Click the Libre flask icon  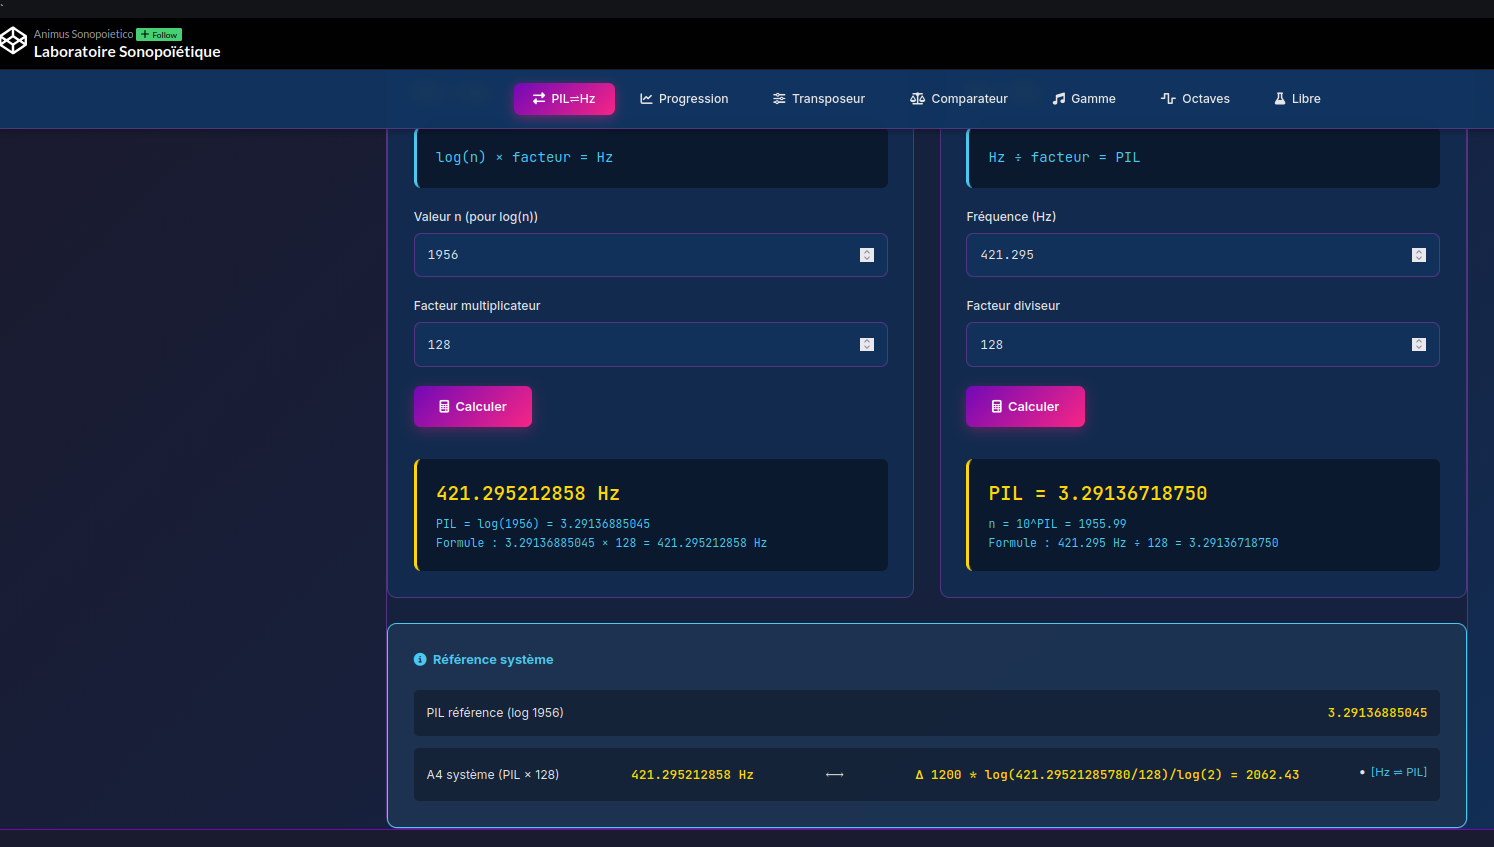pos(1279,99)
